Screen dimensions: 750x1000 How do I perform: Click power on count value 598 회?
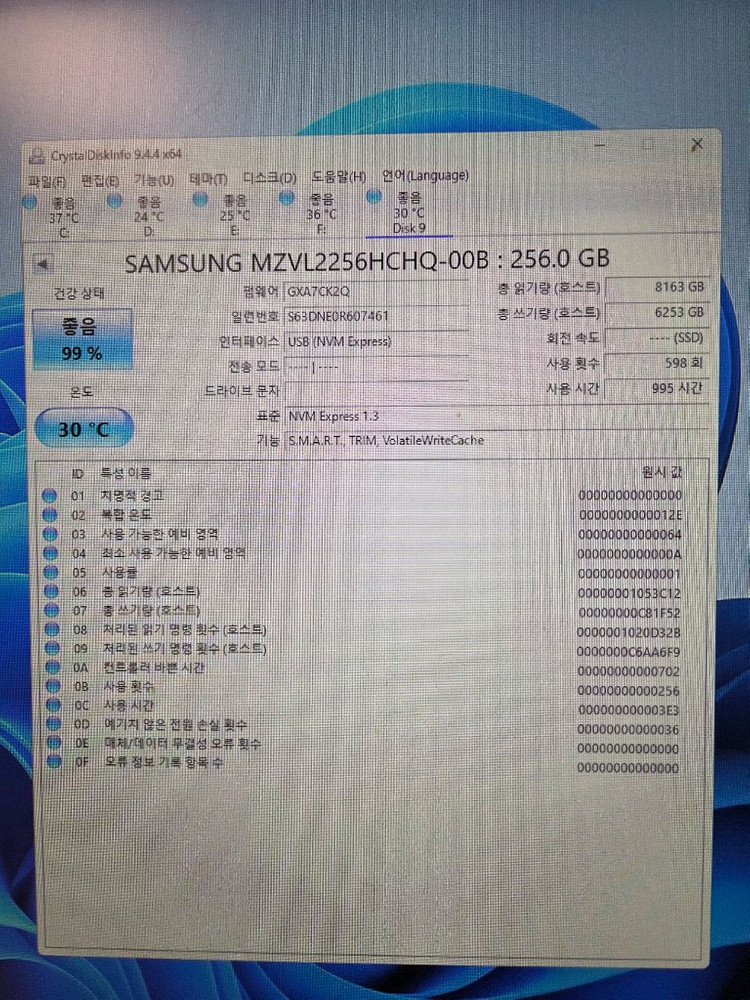click(x=656, y=363)
